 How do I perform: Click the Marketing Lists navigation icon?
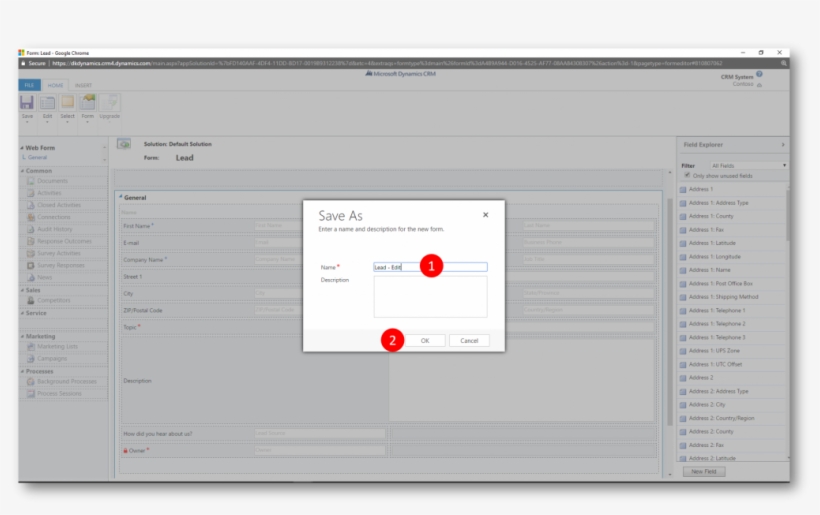pos(31,346)
